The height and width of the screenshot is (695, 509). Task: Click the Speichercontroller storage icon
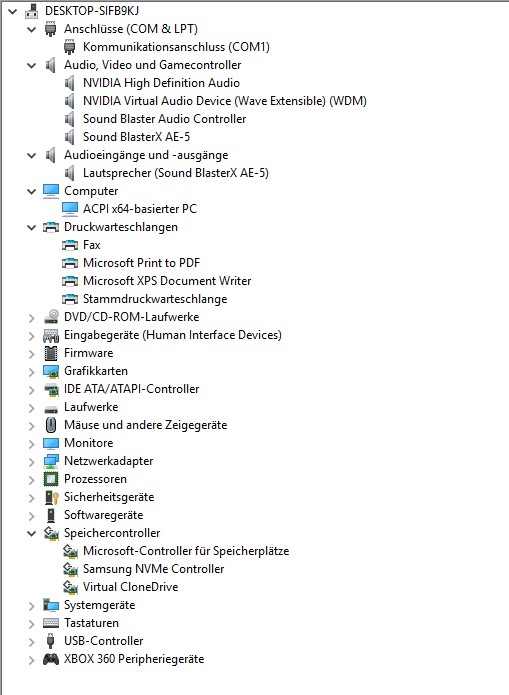point(51,533)
